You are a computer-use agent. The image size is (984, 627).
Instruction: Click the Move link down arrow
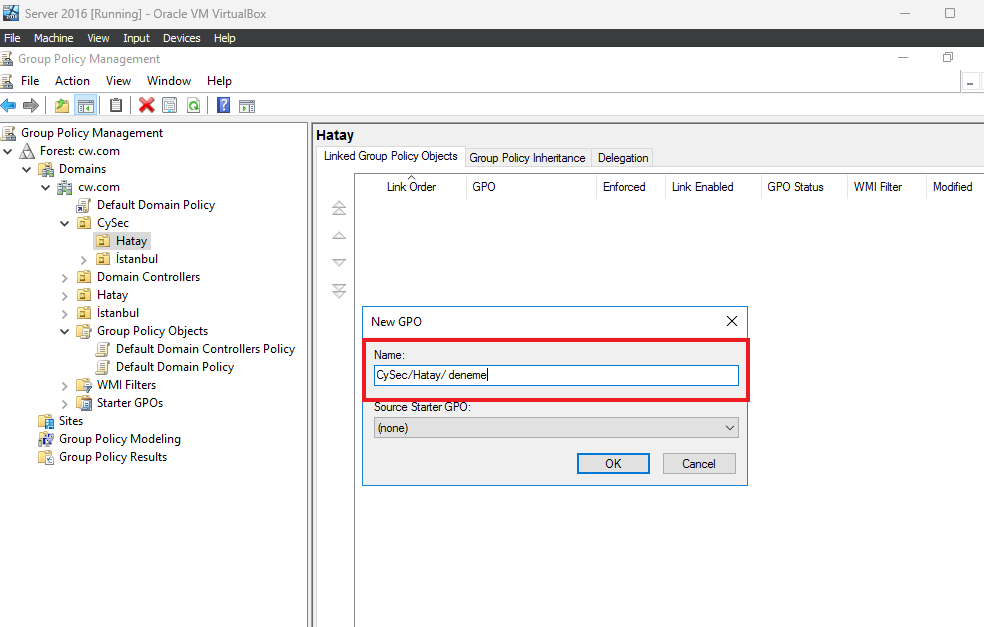[x=339, y=262]
